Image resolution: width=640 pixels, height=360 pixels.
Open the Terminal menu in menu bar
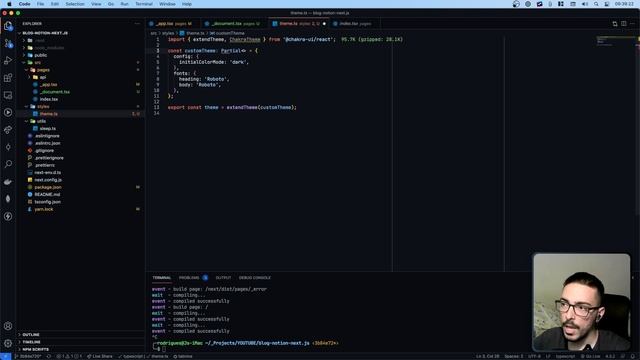(x=144, y=4)
